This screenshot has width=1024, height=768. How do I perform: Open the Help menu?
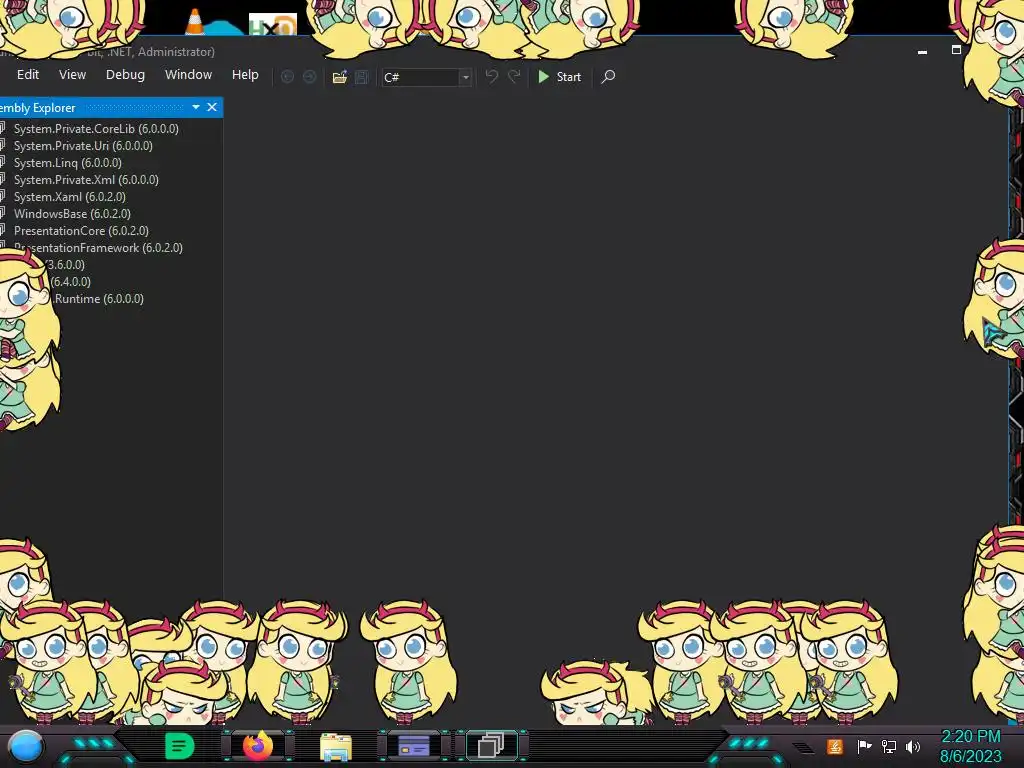tap(245, 75)
